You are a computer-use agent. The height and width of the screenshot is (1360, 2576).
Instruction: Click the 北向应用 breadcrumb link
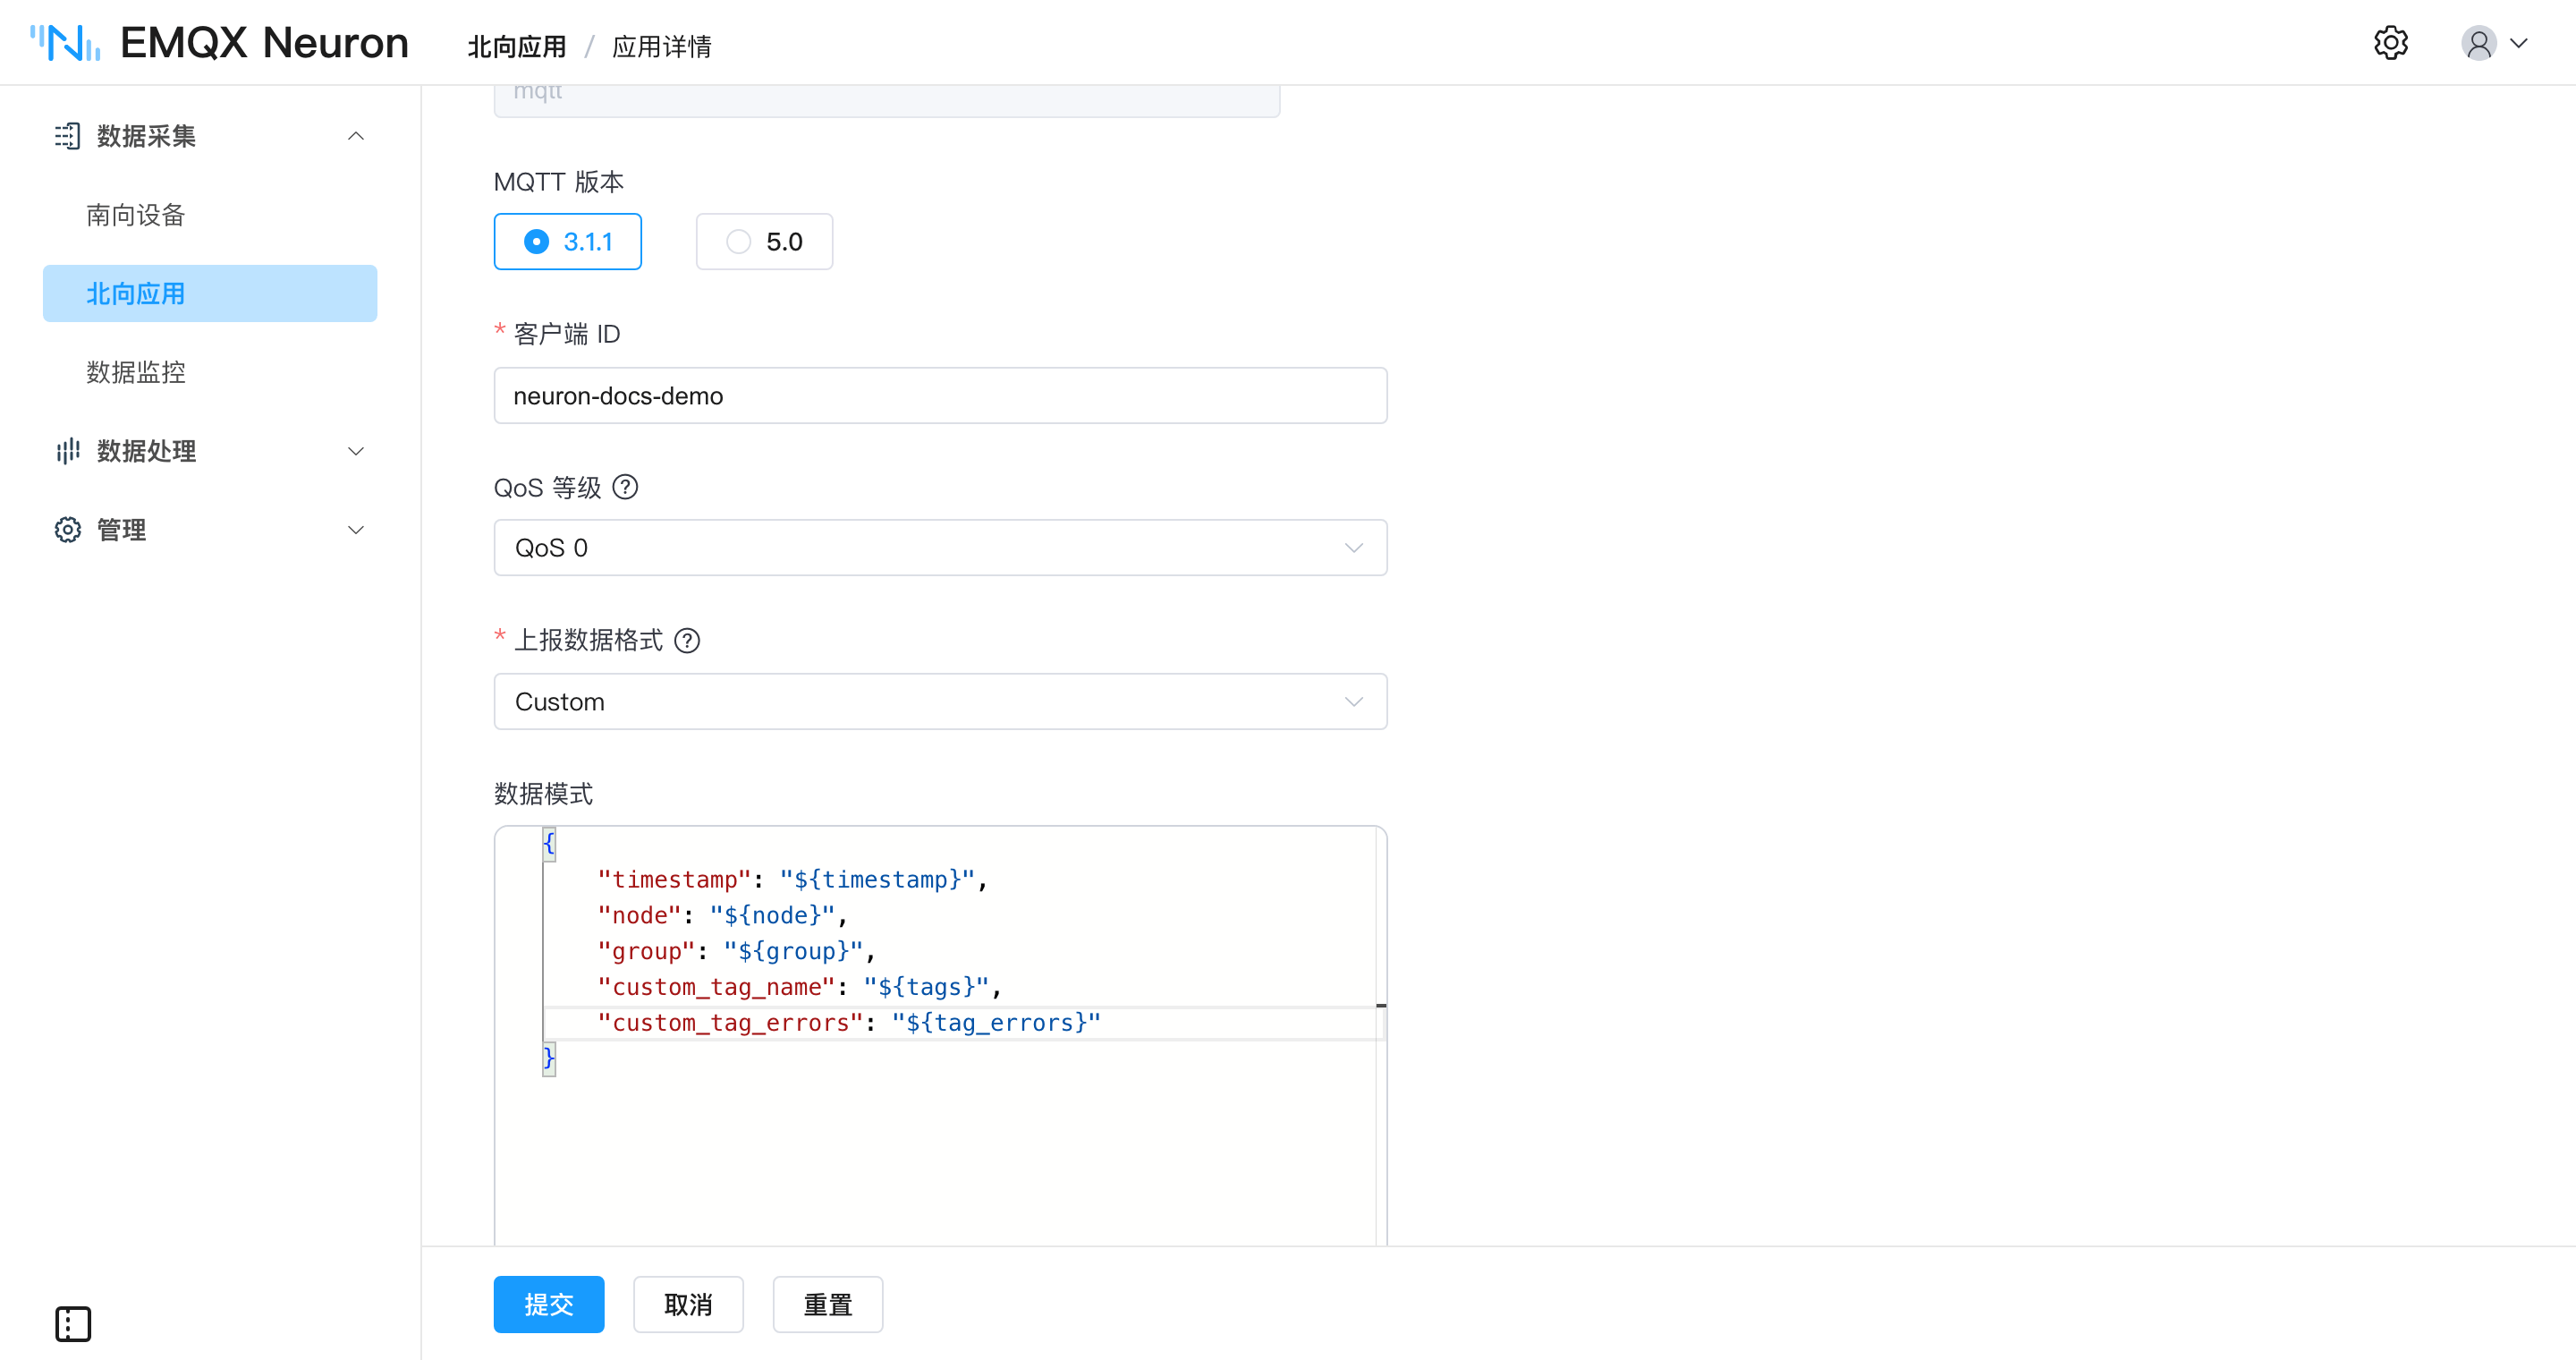517,46
